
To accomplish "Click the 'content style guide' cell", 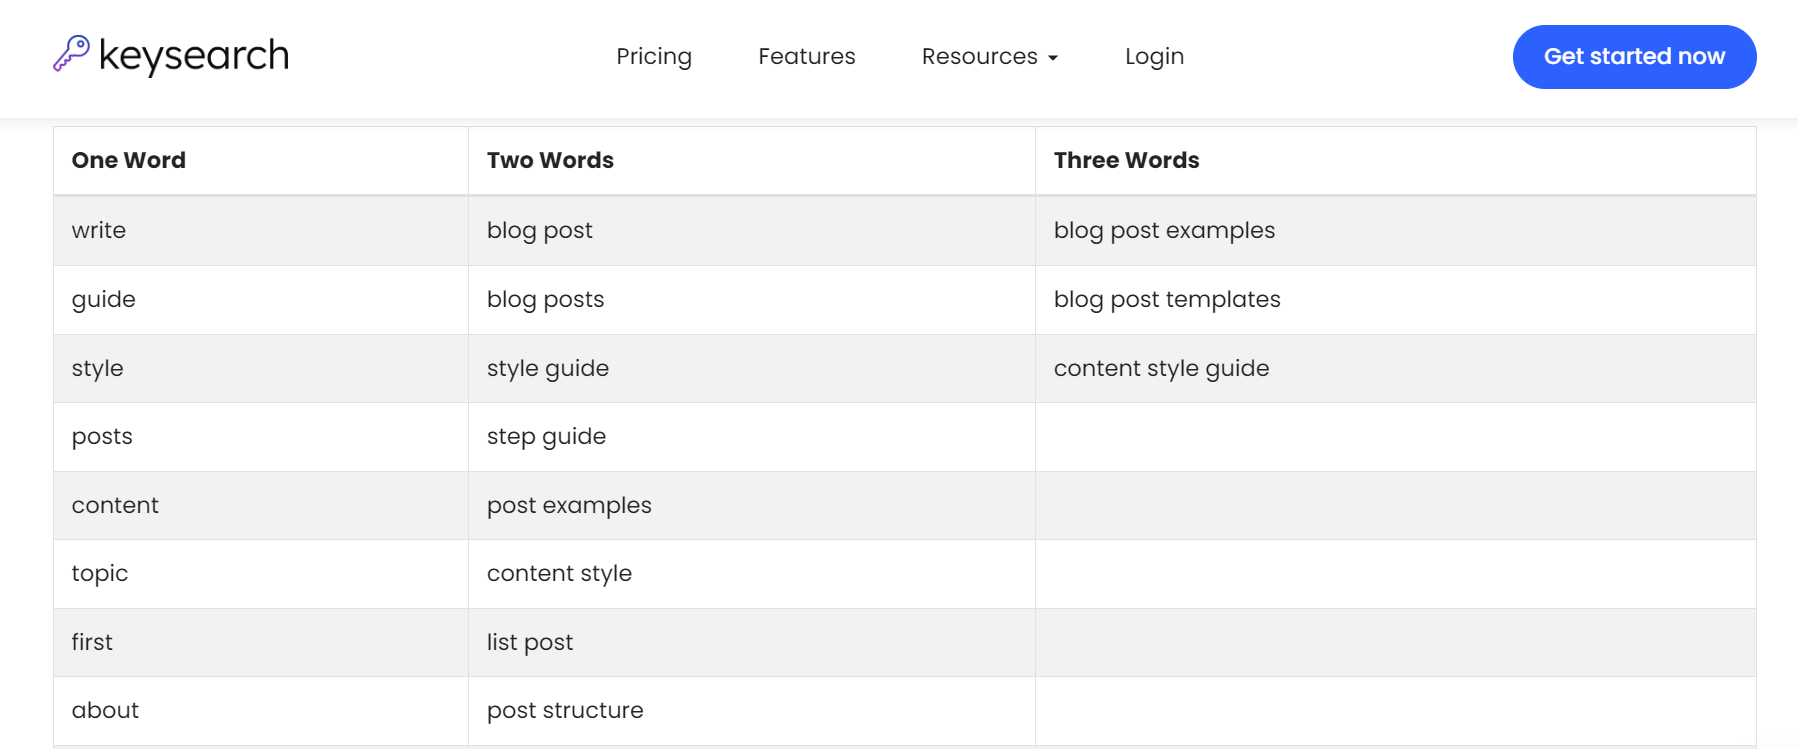I will coord(1161,368).
